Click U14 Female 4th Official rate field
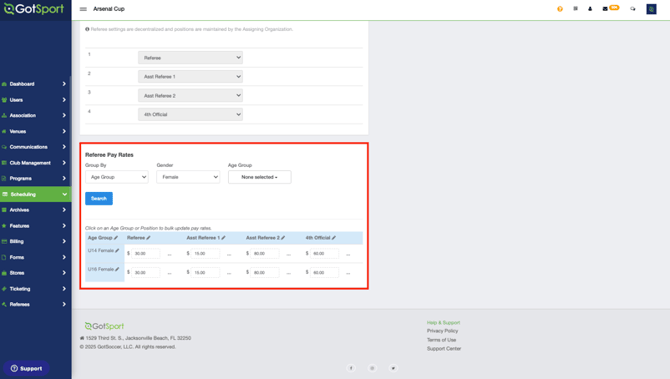670x379 pixels. [x=324, y=253]
